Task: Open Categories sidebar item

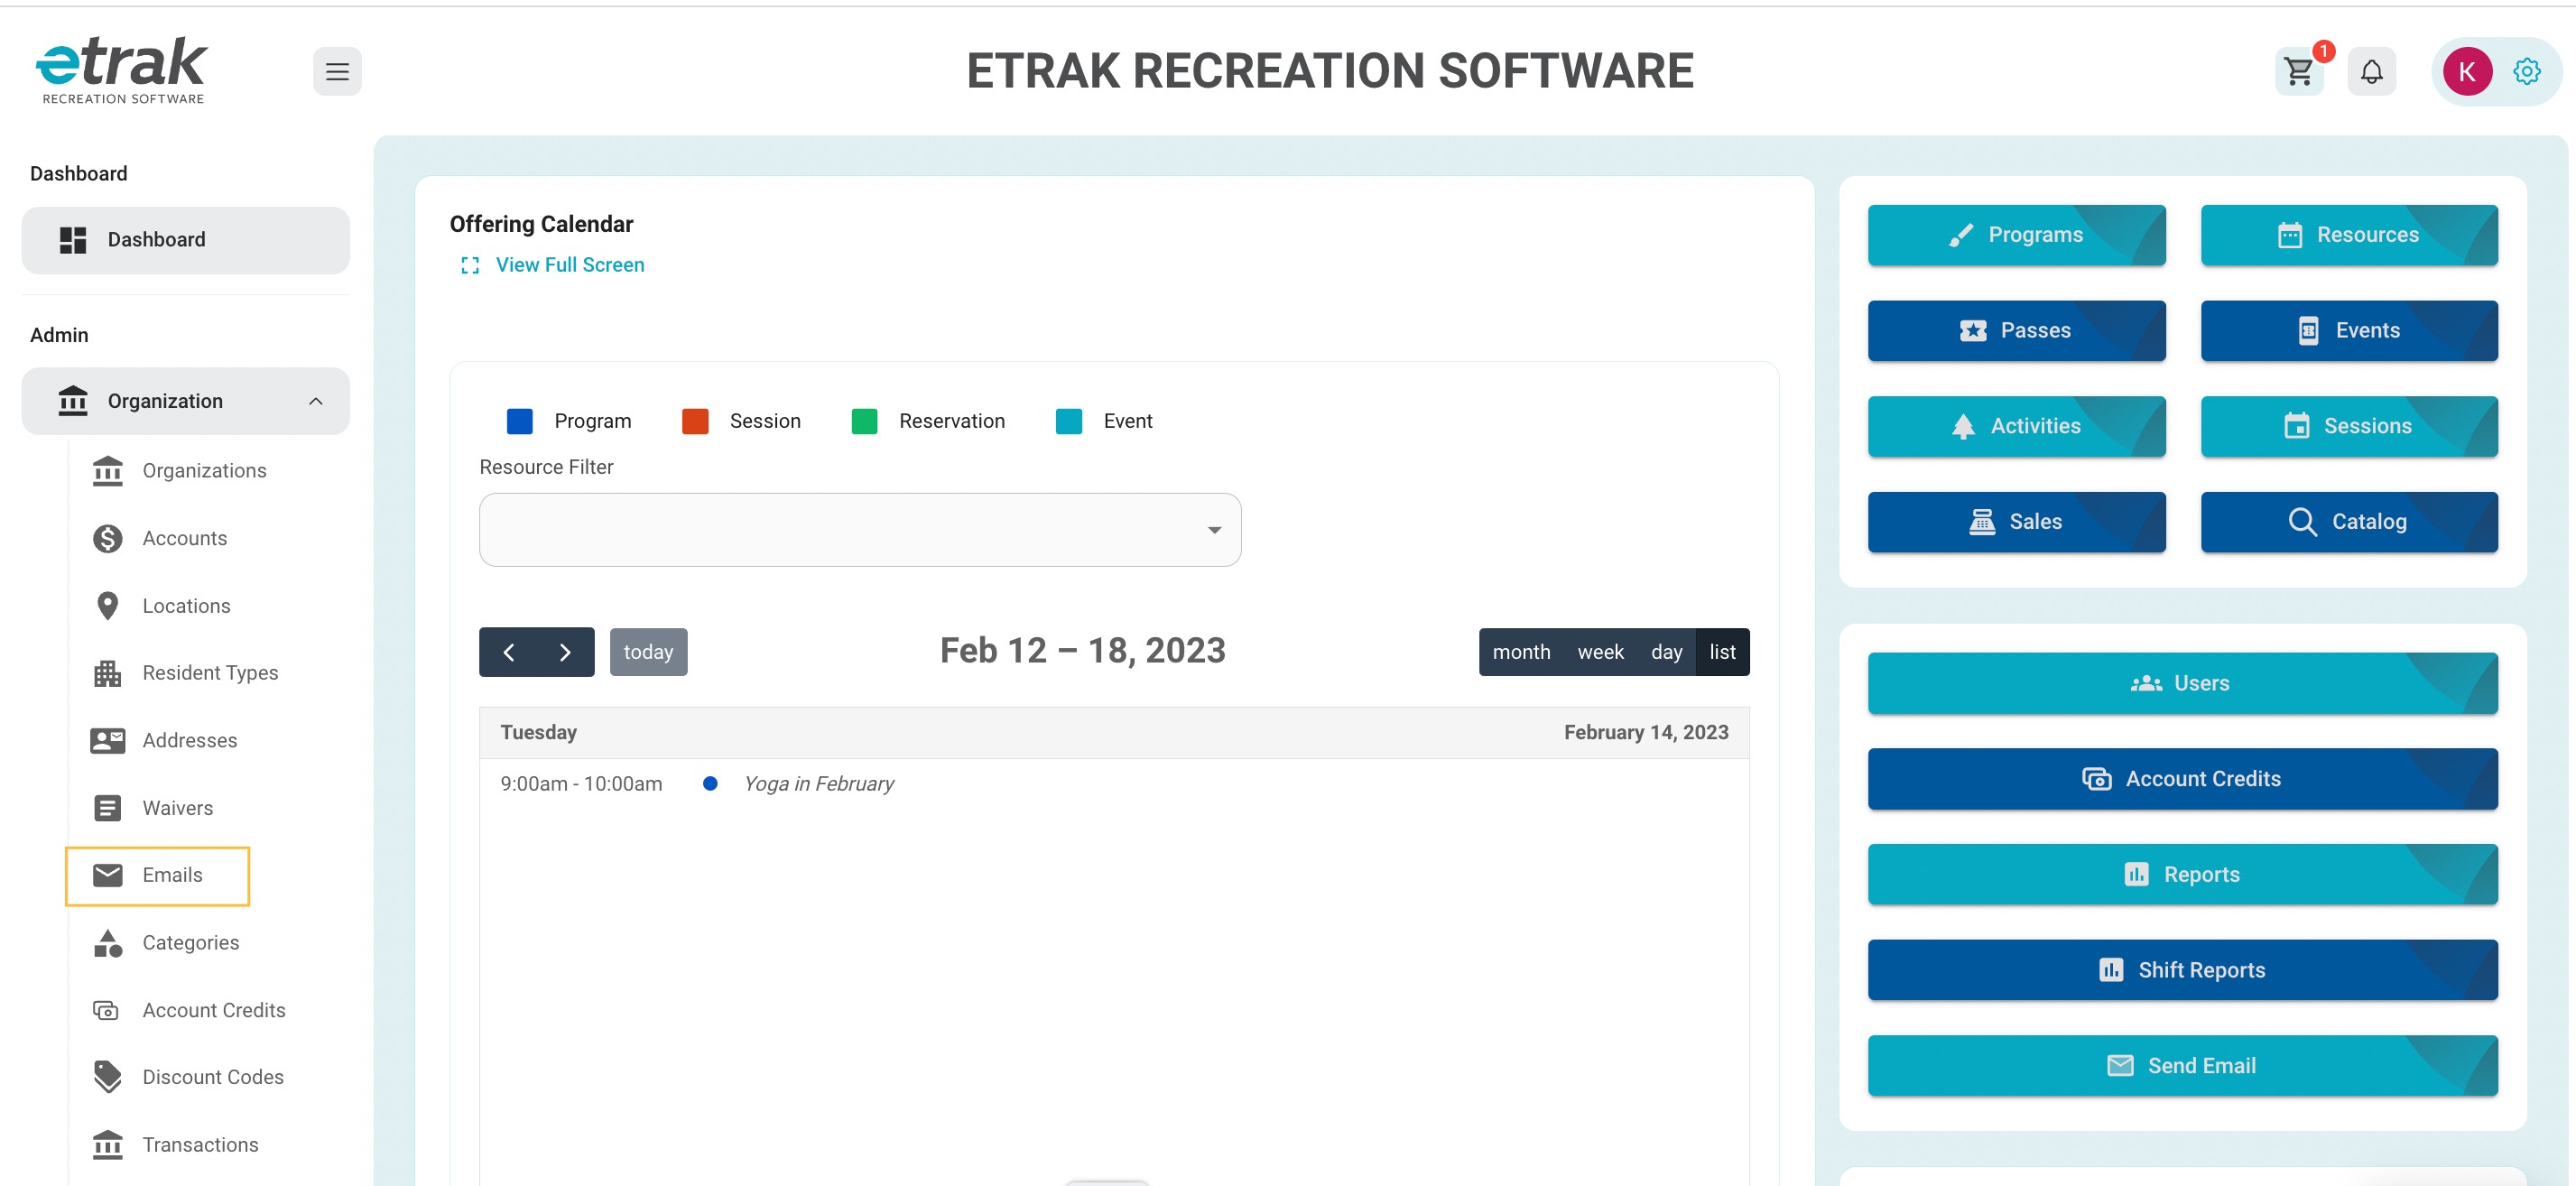Action: (x=191, y=943)
